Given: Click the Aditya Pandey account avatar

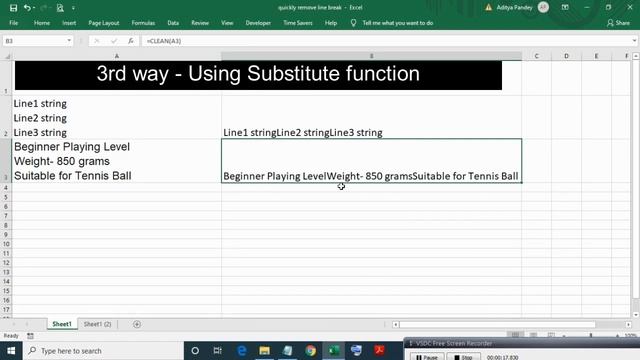Looking at the screenshot, I should tap(543, 7).
